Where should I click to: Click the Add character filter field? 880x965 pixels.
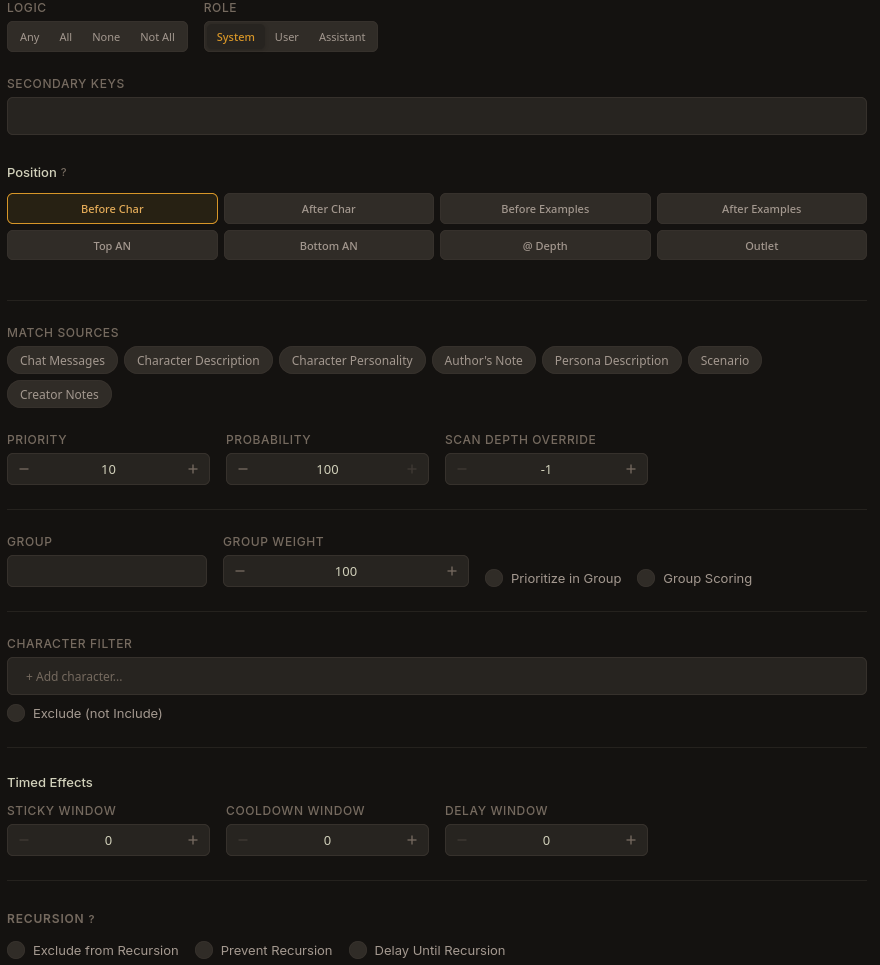437,676
